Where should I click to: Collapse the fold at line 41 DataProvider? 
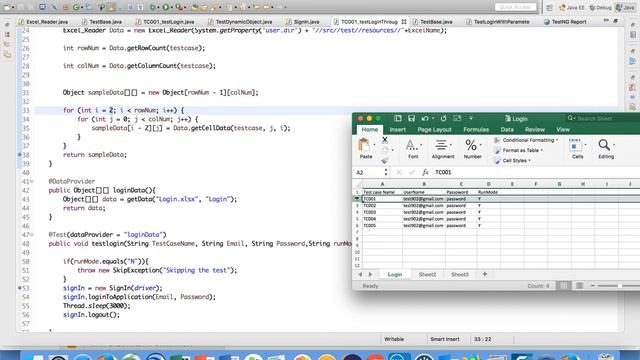[x=32, y=181]
